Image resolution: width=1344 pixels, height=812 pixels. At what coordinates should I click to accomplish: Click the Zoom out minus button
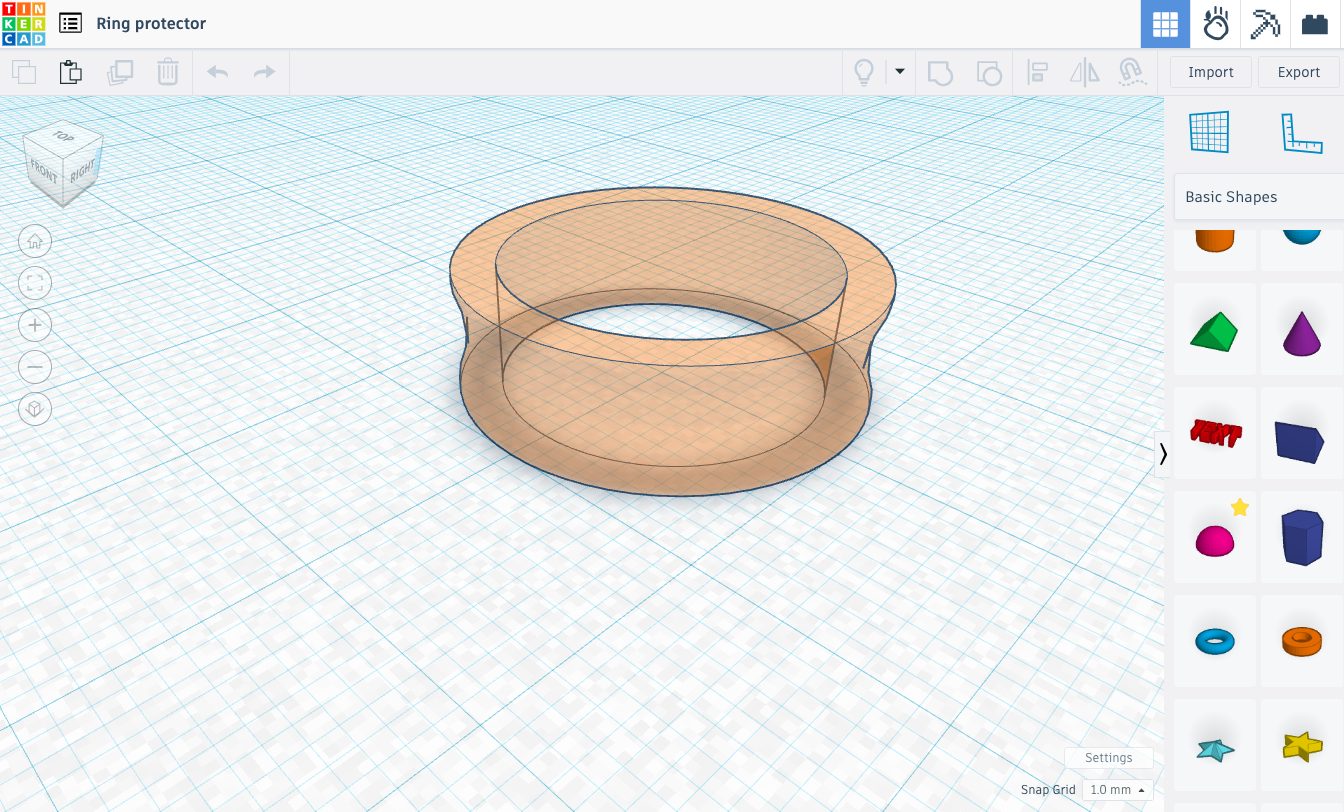point(35,367)
